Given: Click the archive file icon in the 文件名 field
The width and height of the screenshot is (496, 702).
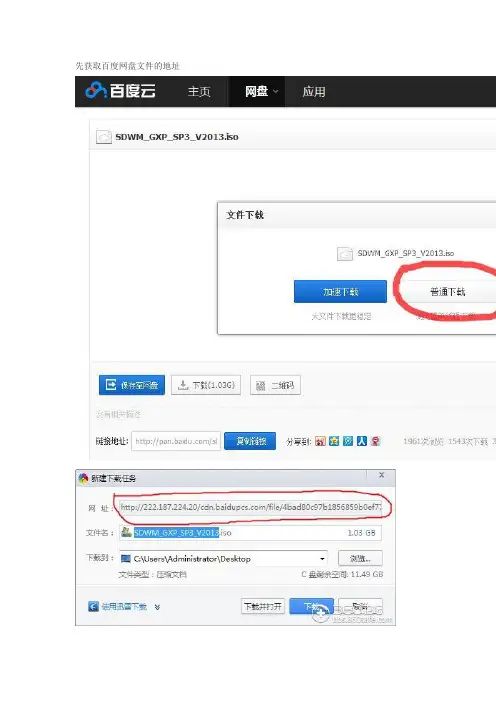Looking at the screenshot, I should (x=127, y=532).
